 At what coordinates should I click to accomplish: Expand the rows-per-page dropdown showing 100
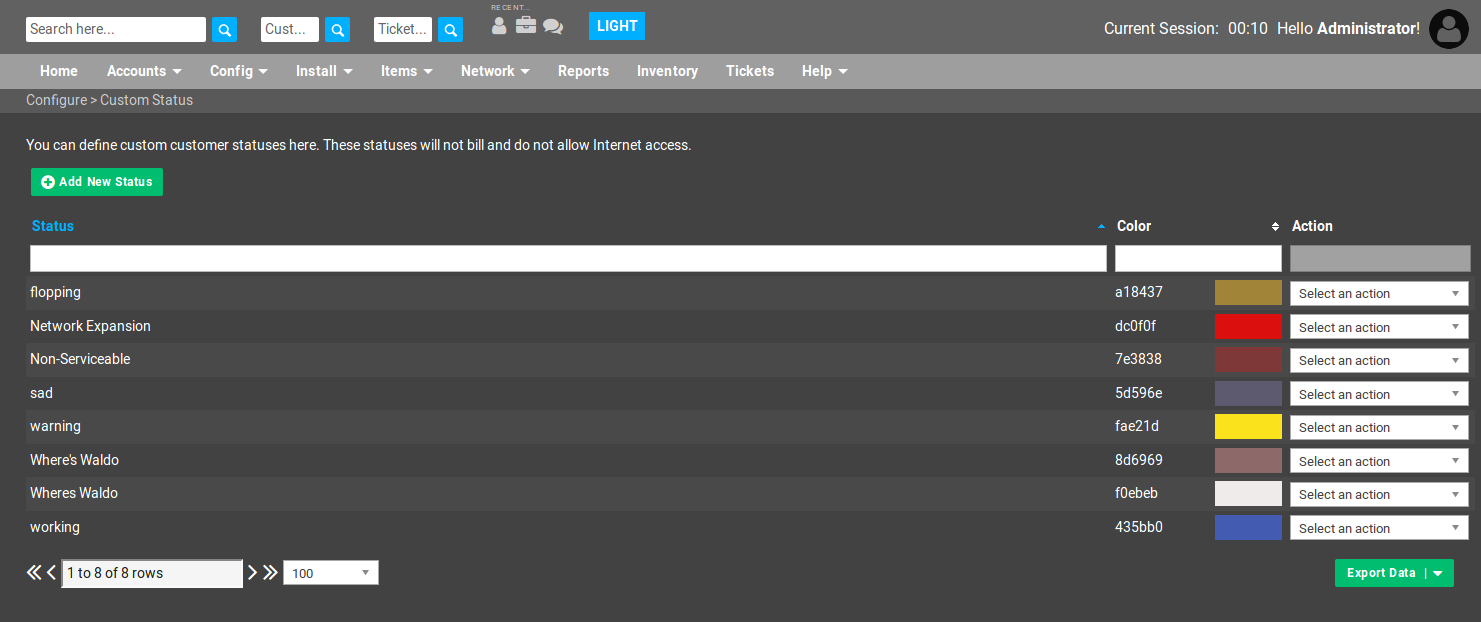330,572
